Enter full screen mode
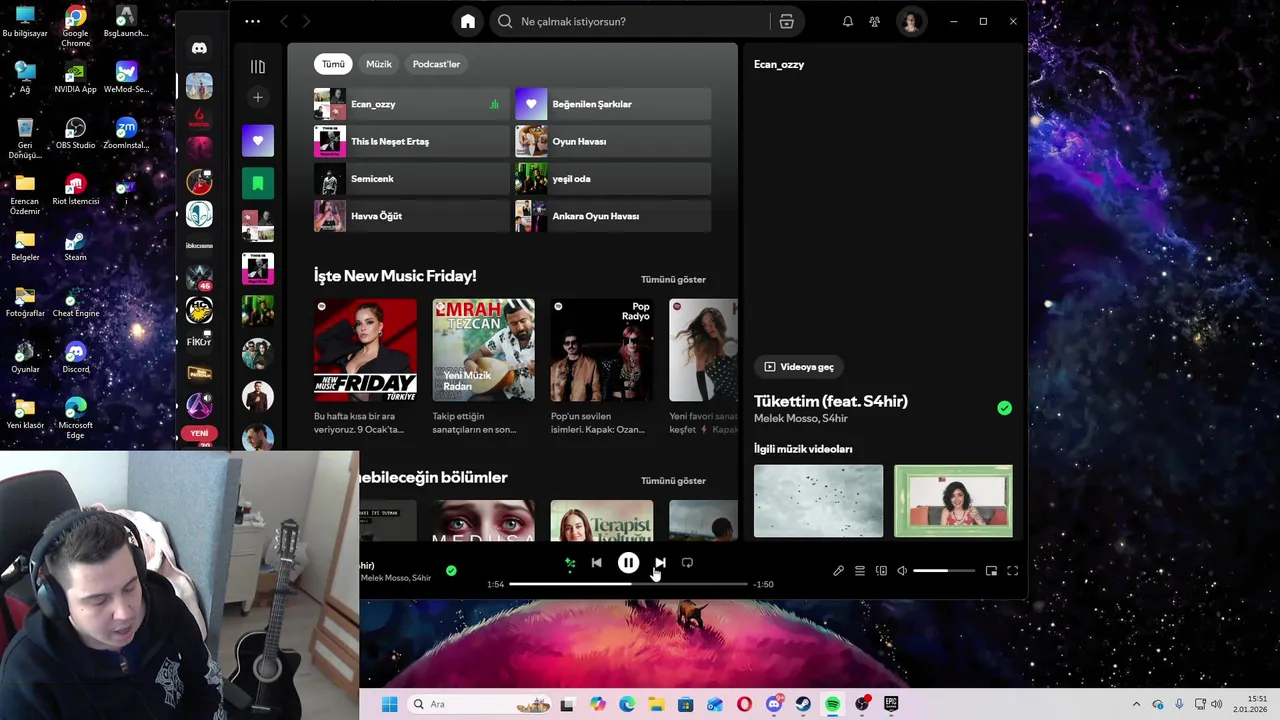 click(x=1013, y=571)
